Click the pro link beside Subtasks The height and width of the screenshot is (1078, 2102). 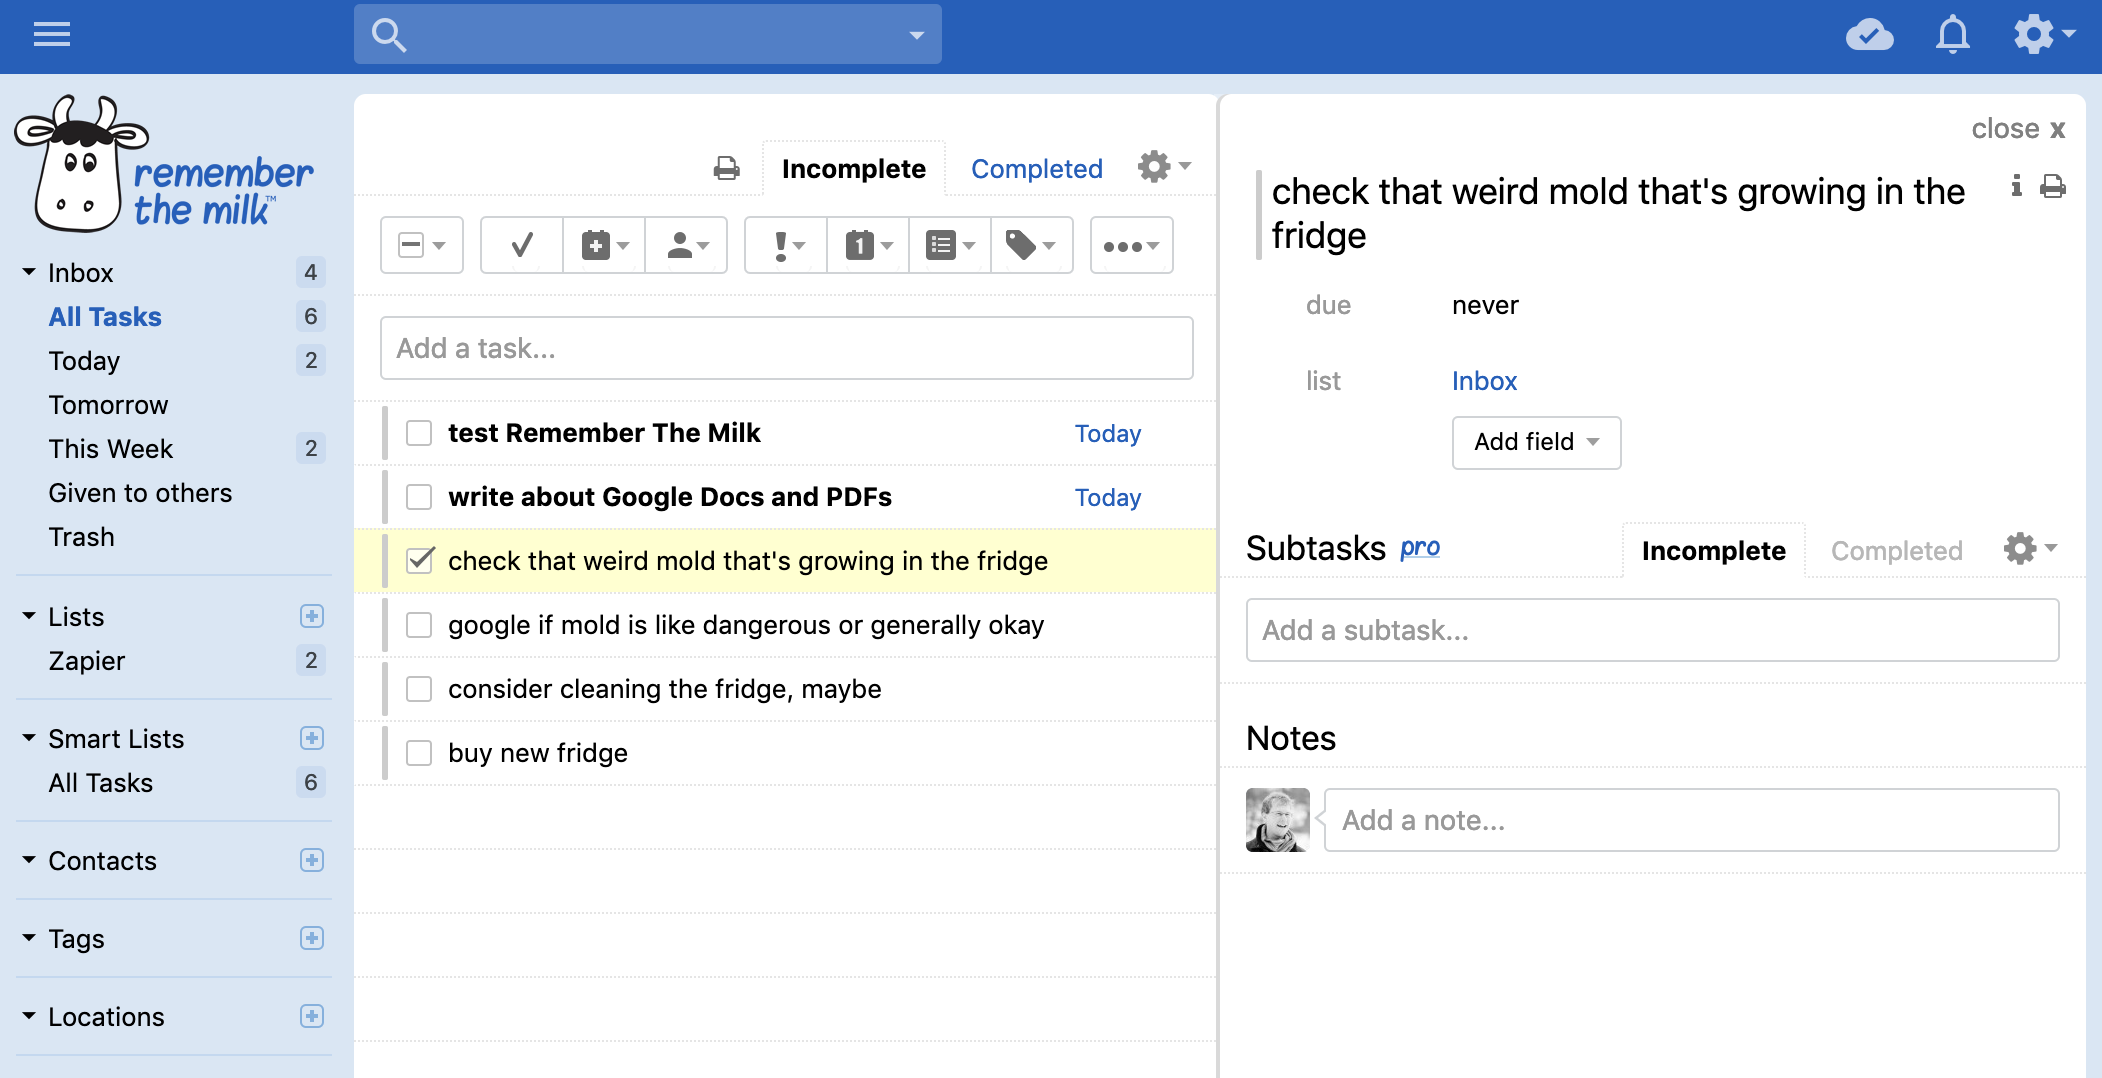[x=1420, y=548]
